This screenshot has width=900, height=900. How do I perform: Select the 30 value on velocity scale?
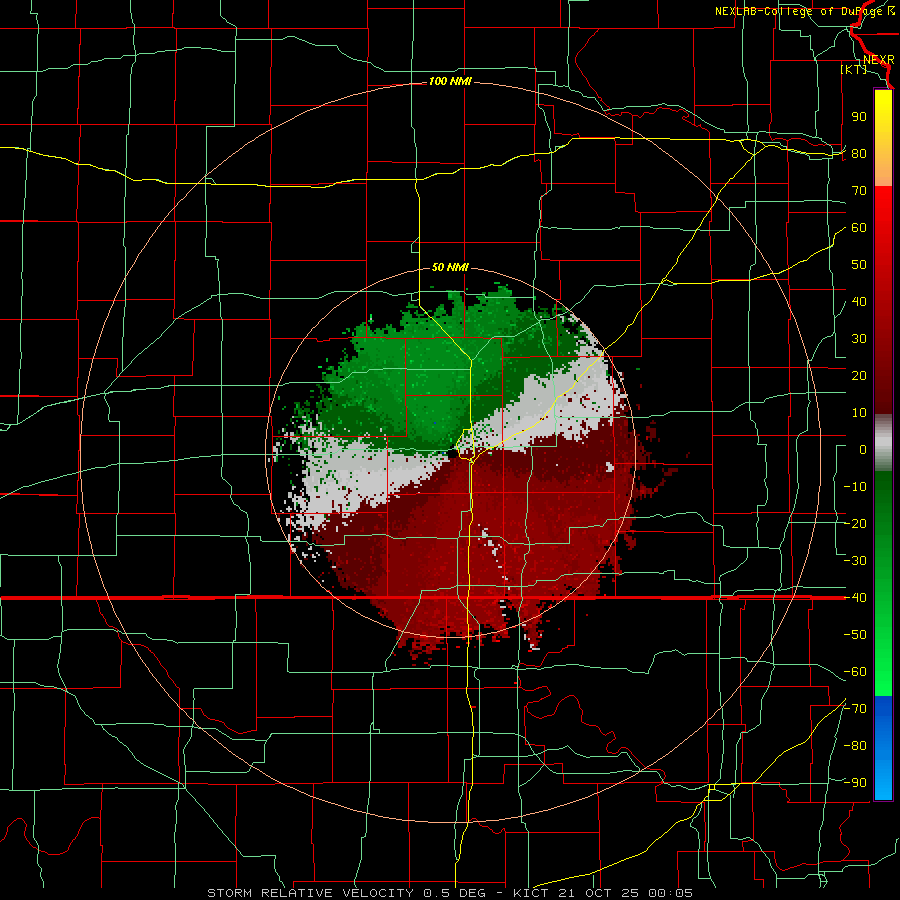coord(859,339)
